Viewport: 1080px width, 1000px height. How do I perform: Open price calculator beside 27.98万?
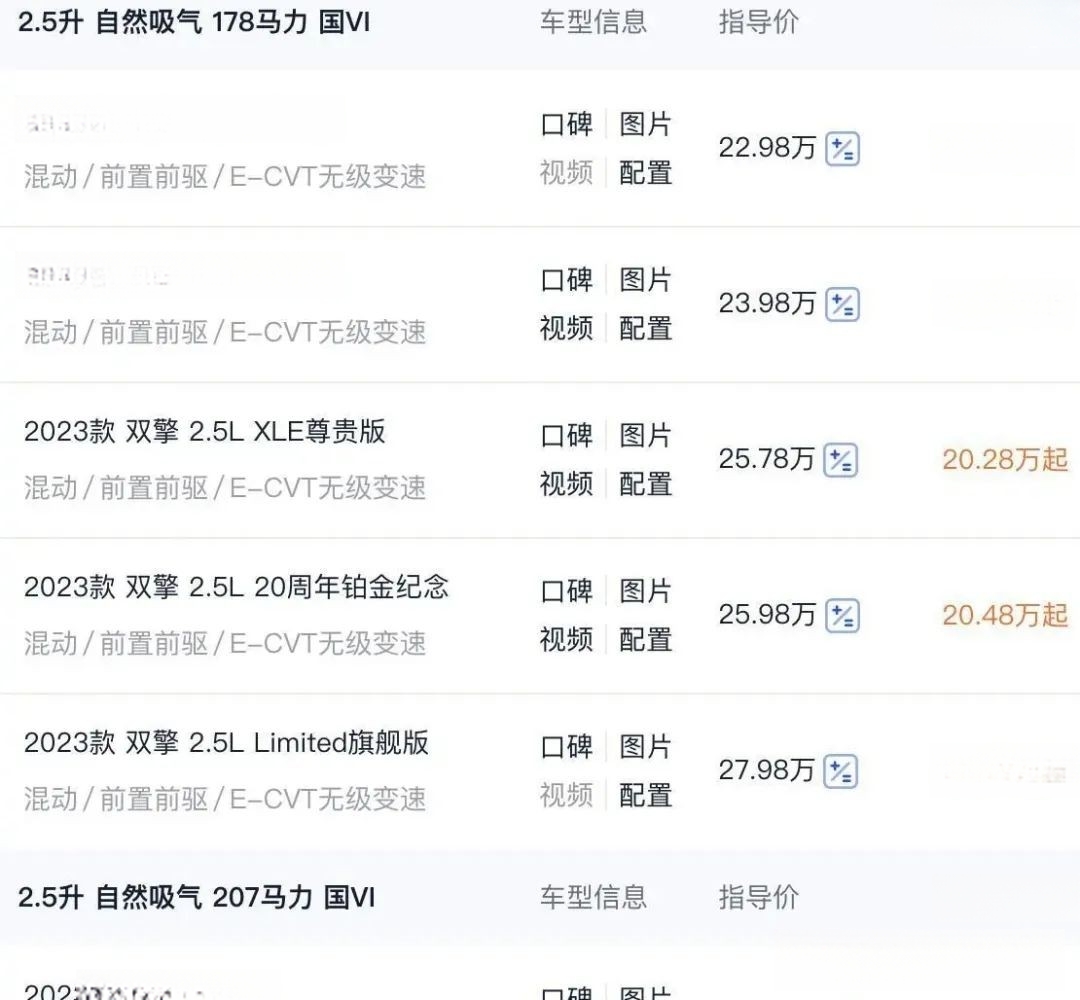tap(842, 772)
